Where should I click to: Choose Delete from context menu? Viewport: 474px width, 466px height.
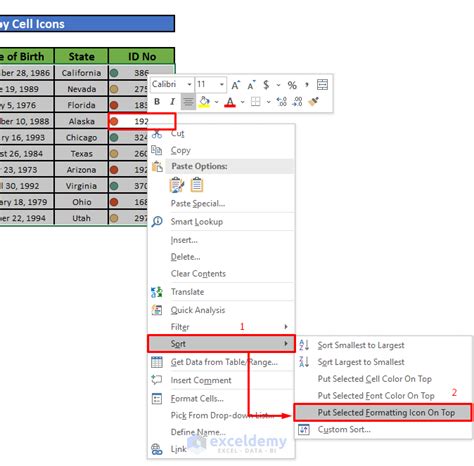185,257
